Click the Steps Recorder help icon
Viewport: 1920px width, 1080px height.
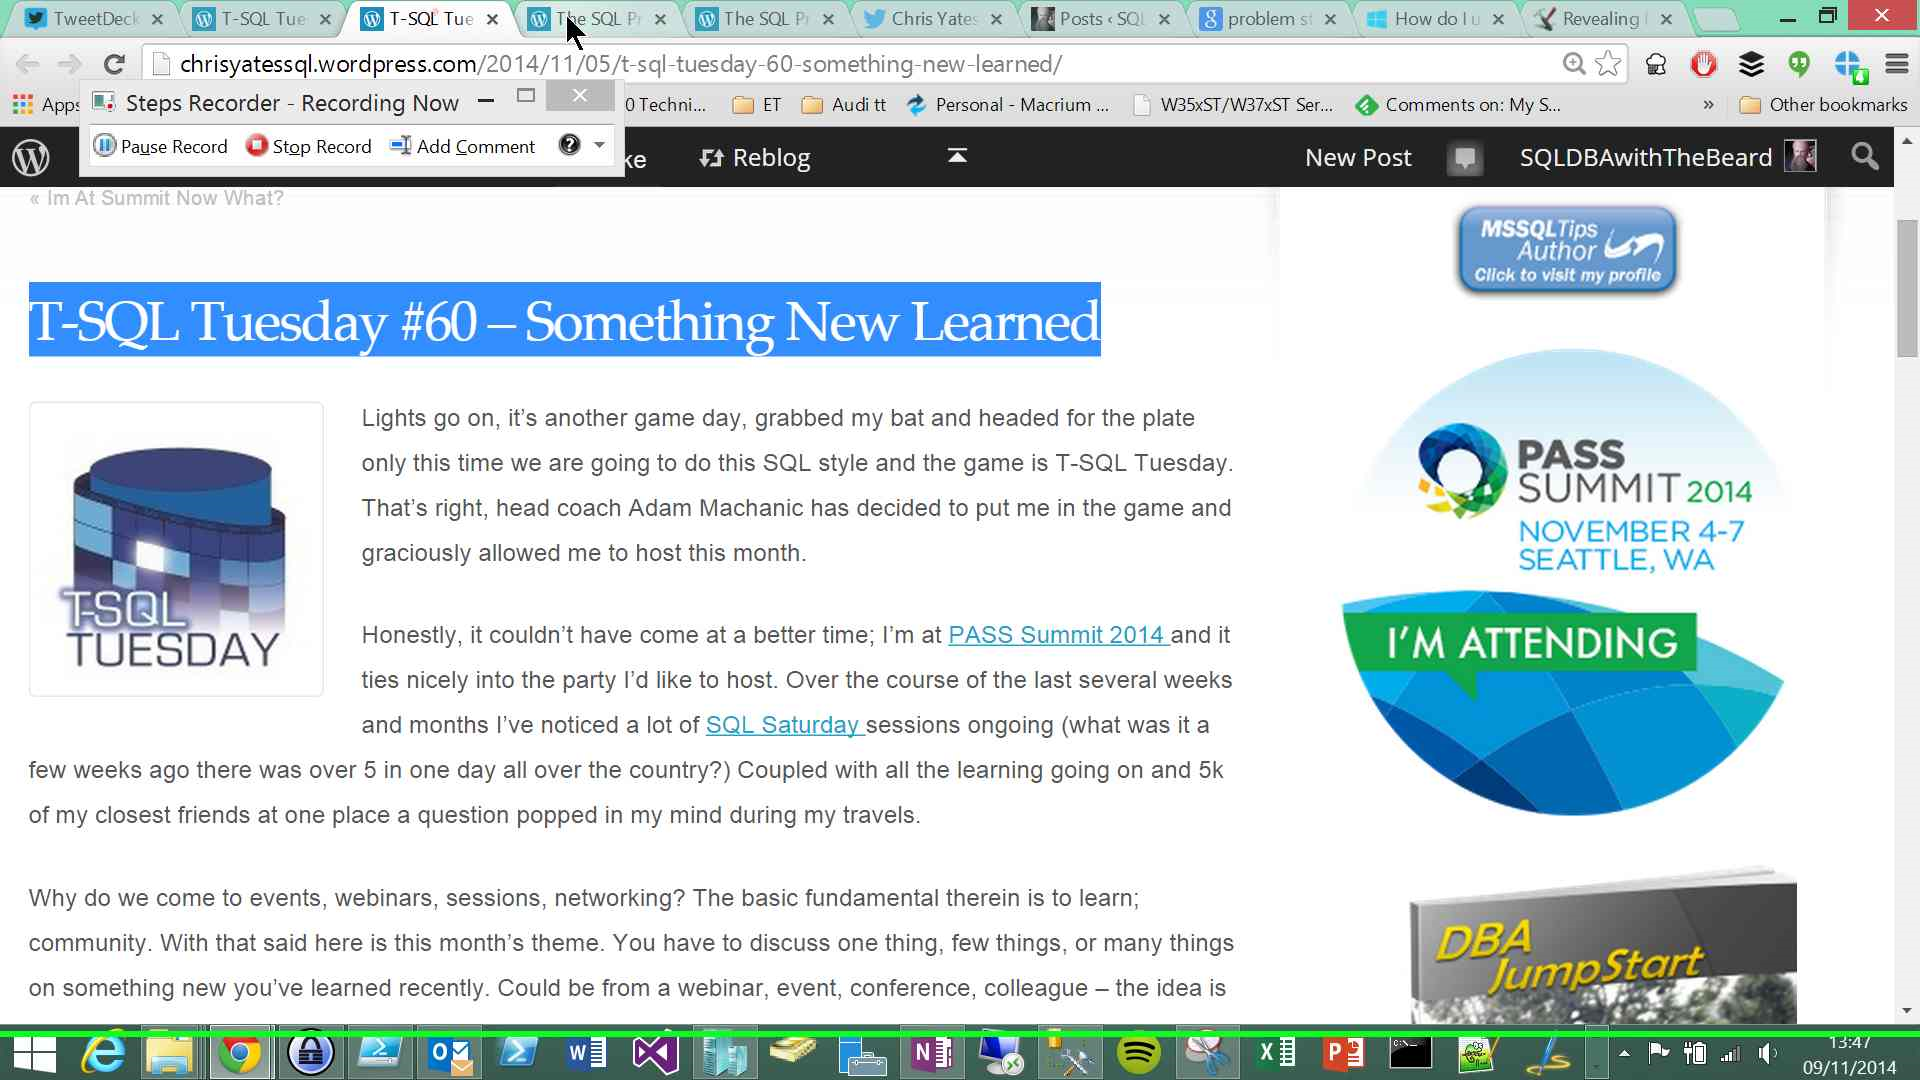point(569,145)
